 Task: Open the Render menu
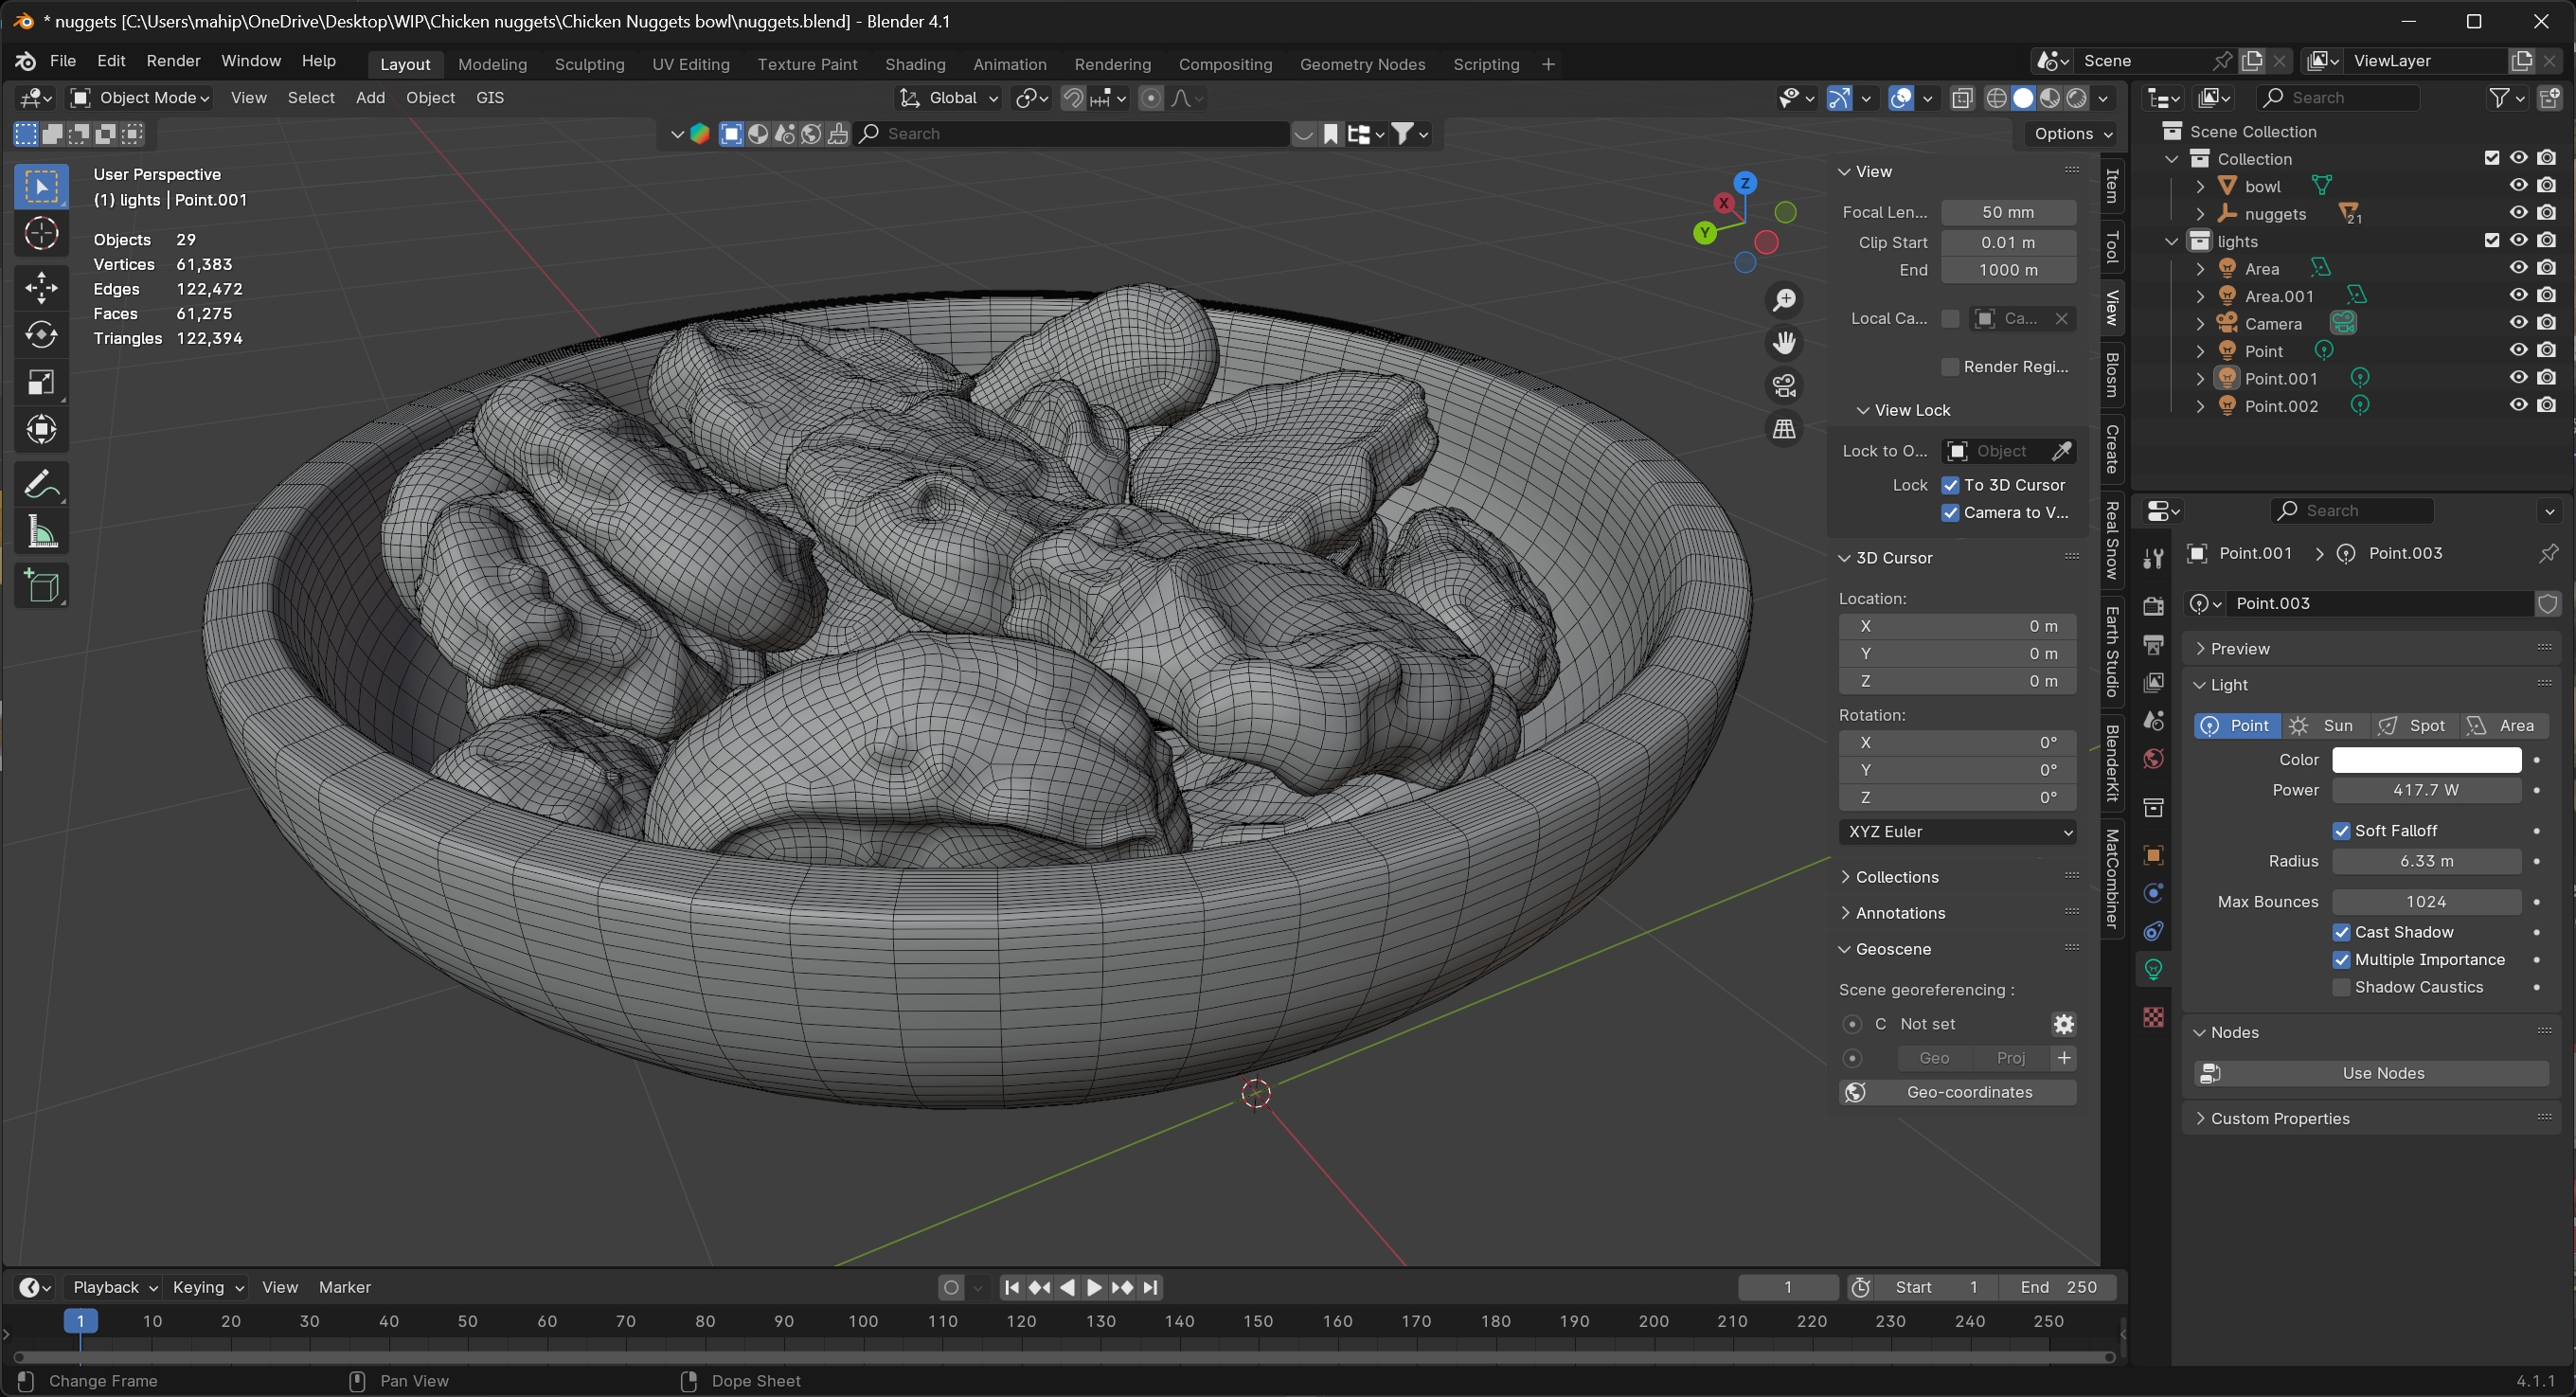pos(173,61)
